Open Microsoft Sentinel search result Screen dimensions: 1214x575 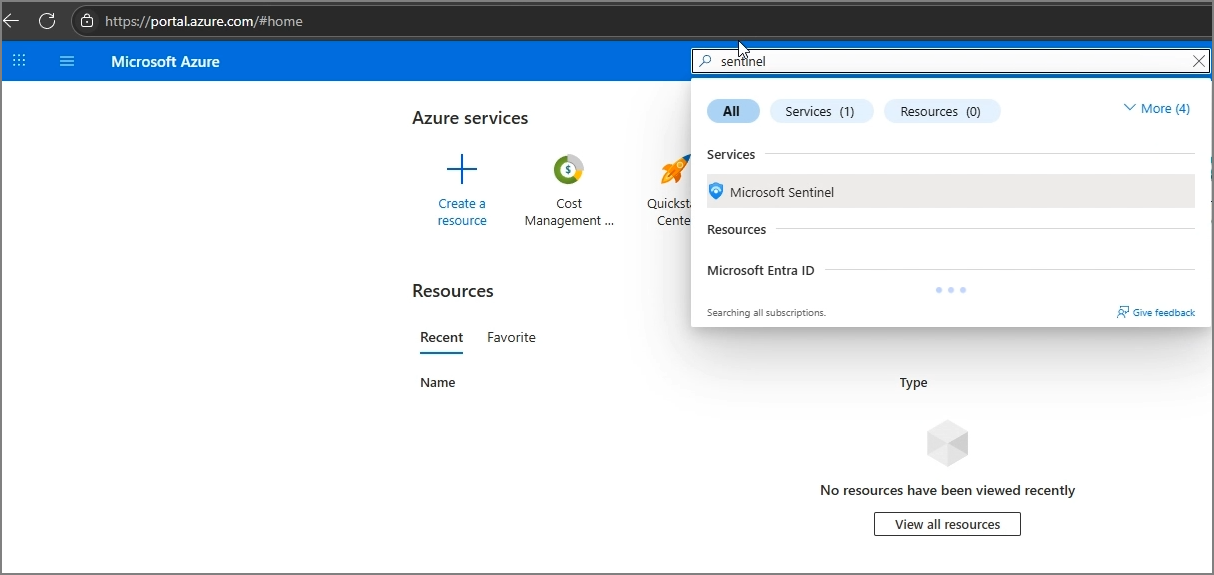[950, 191]
